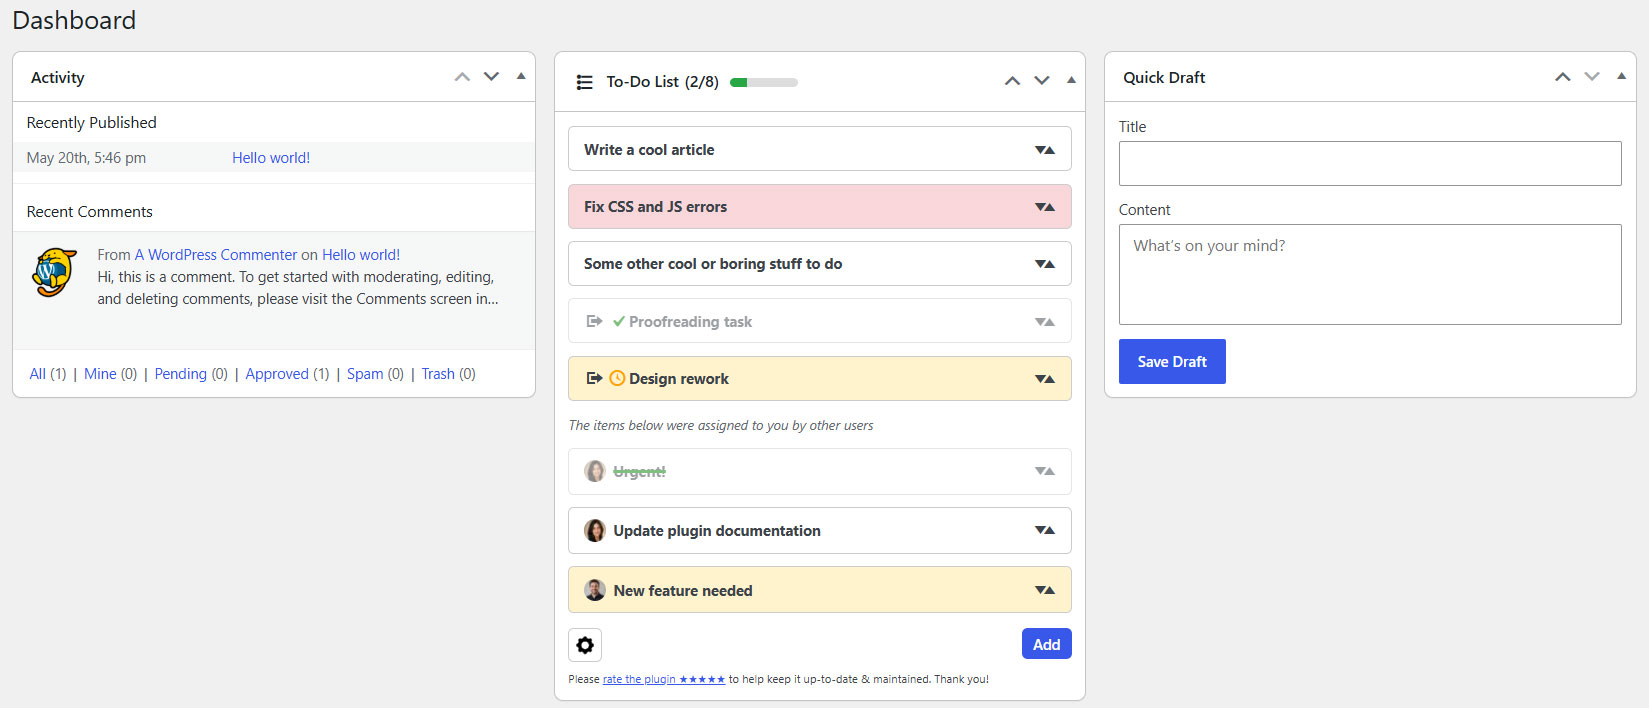Click avatar on 'Urgent!' task
Viewport: 1649px width, 708px height.
(595, 471)
